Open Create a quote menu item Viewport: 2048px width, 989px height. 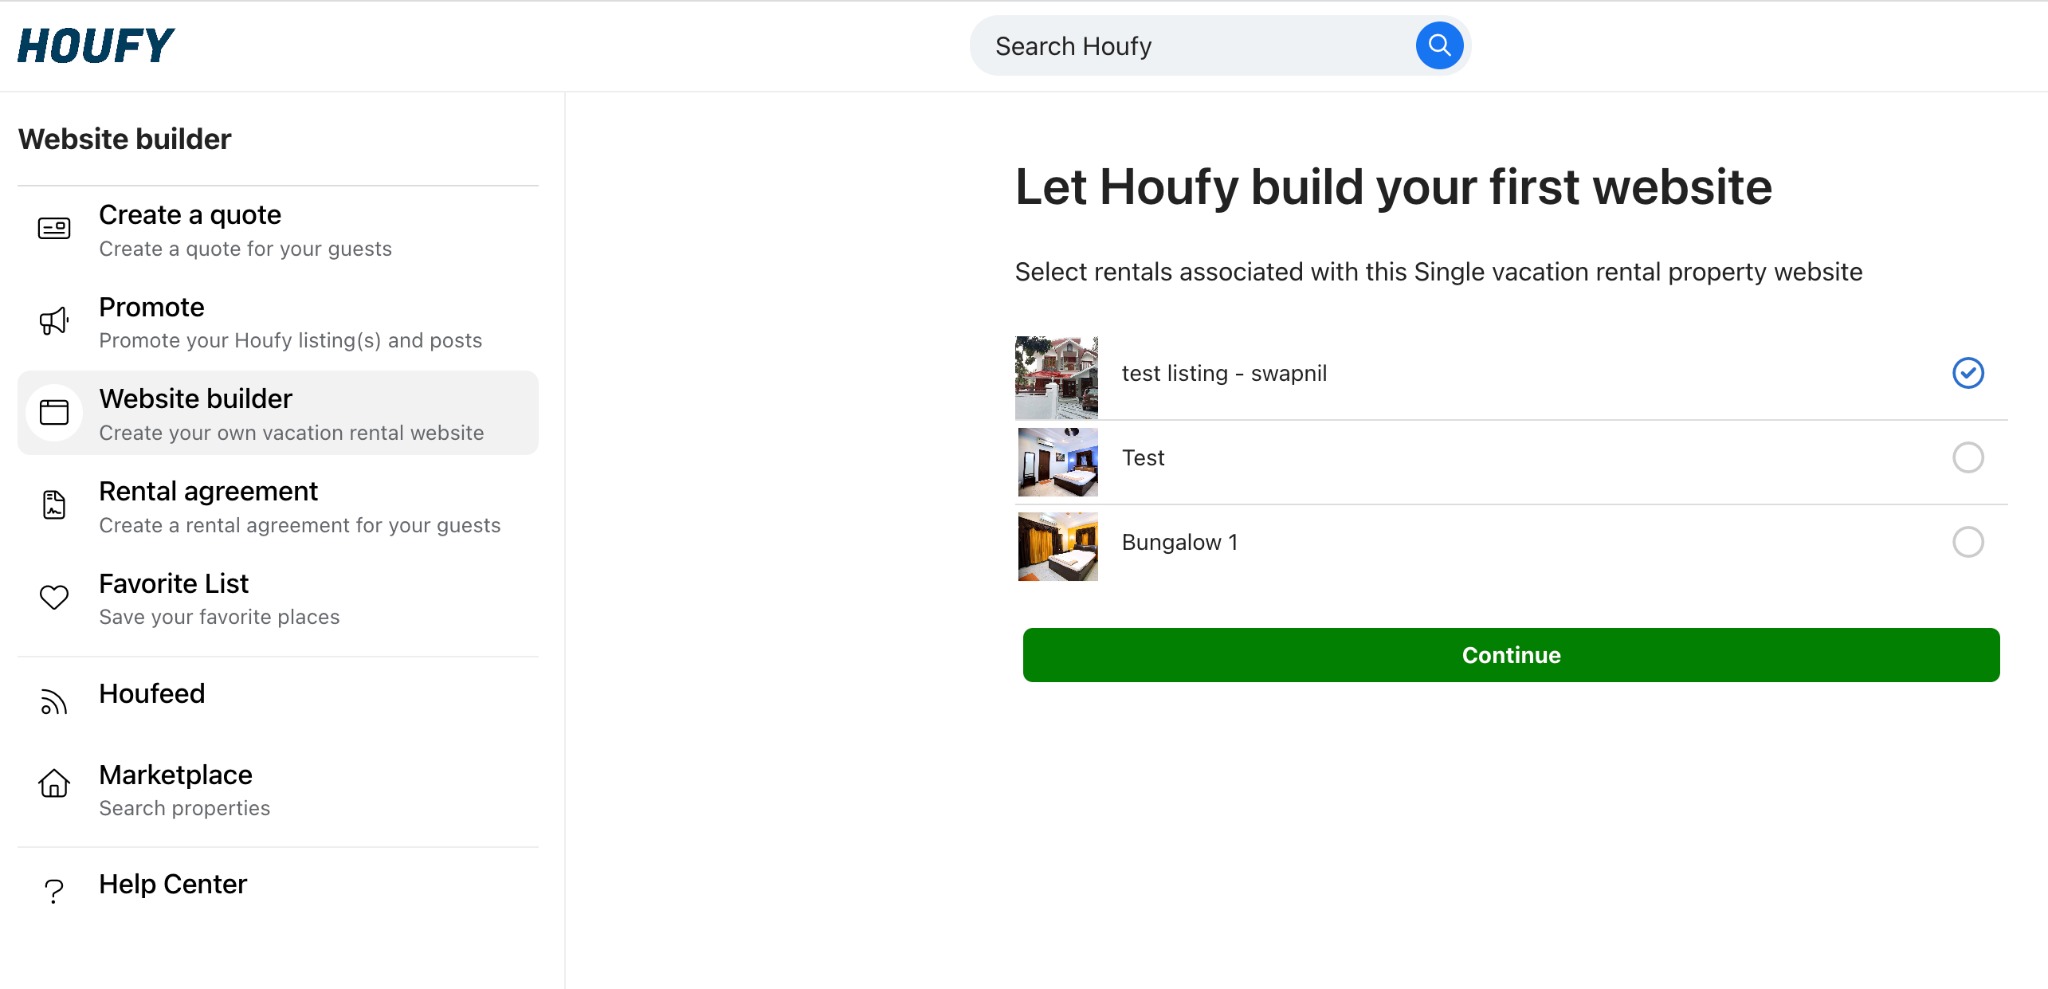pyautogui.click(x=278, y=231)
